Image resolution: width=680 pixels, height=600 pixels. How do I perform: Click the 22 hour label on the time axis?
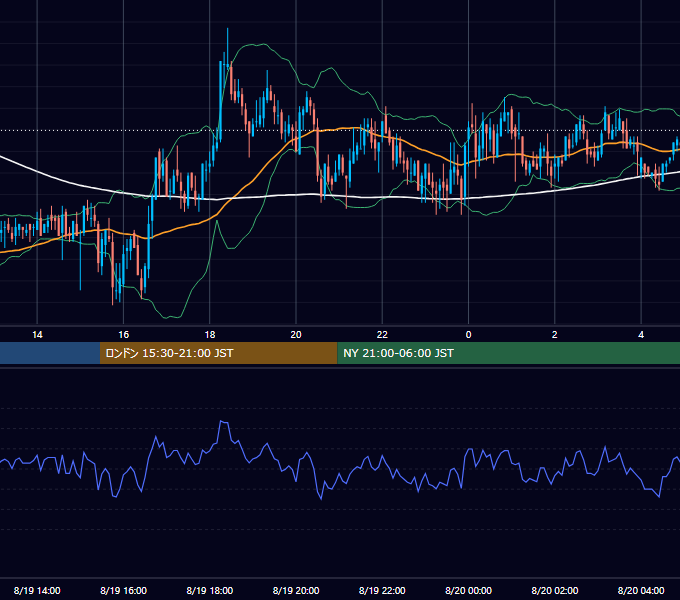click(382, 335)
